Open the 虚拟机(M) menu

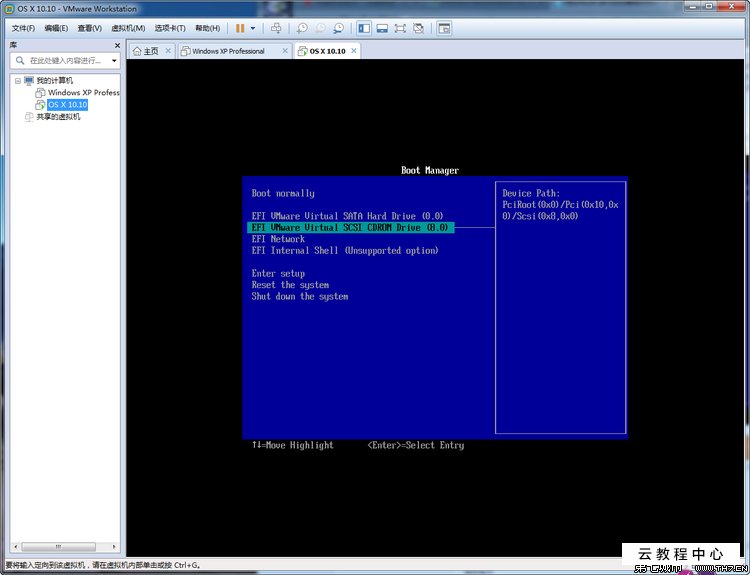point(128,28)
